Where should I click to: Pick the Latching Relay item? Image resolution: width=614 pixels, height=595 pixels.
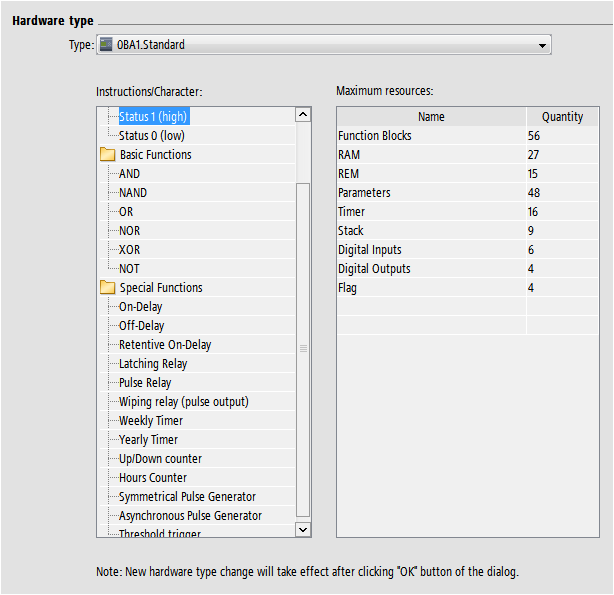click(x=153, y=364)
